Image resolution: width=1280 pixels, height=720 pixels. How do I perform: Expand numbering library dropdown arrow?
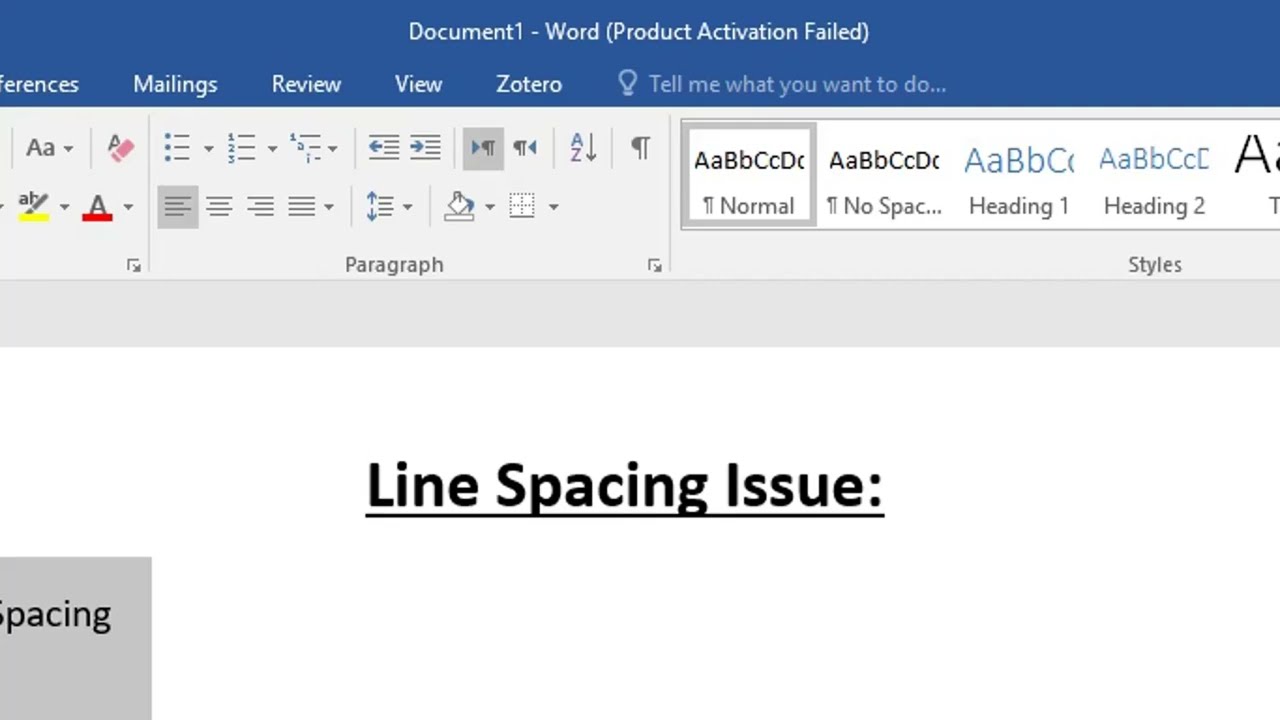pos(272,149)
